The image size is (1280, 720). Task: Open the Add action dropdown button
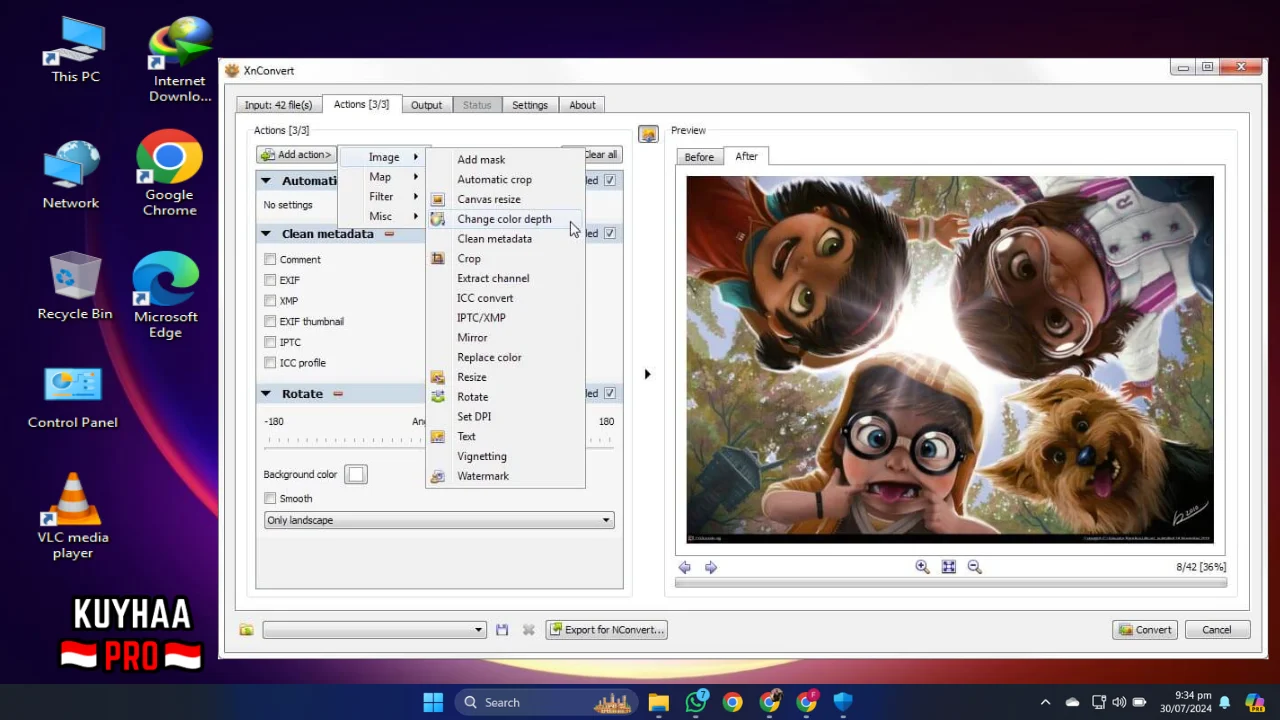tap(295, 155)
